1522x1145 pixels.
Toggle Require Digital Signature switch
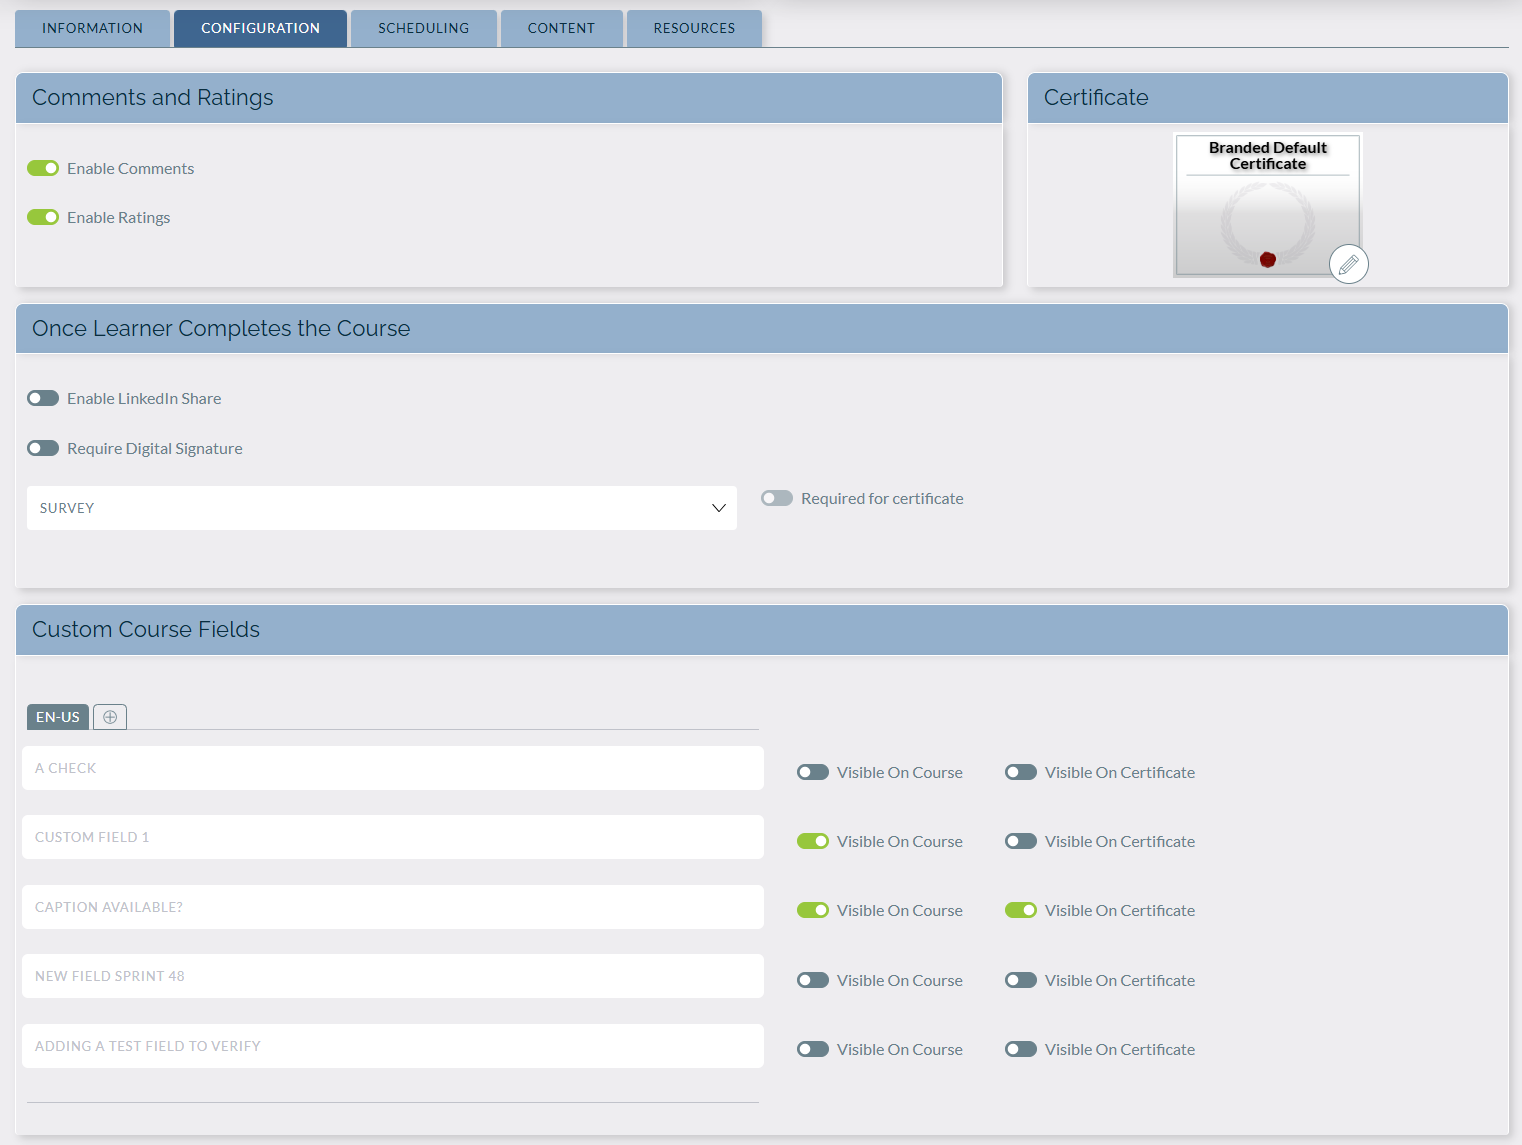click(x=43, y=448)
